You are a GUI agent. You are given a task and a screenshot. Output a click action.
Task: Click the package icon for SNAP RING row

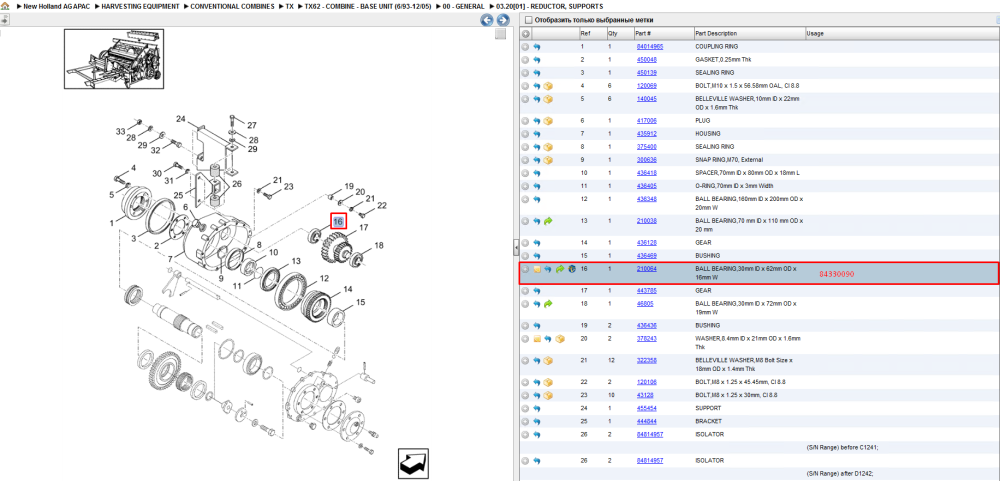[548, 159]
